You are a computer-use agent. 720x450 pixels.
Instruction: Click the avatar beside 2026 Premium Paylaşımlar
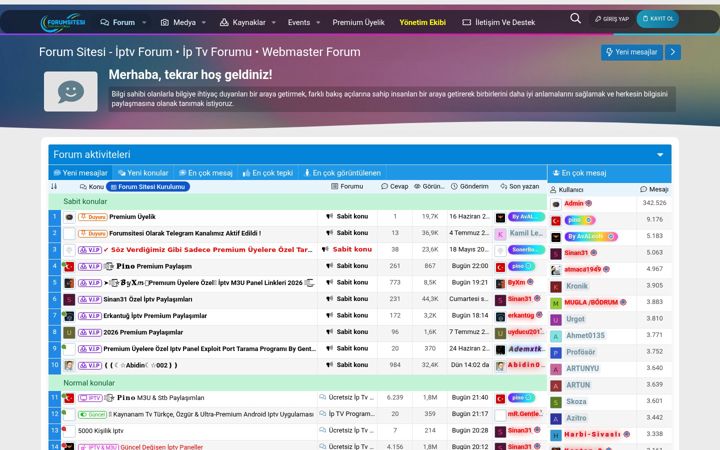tap(69, 332)
